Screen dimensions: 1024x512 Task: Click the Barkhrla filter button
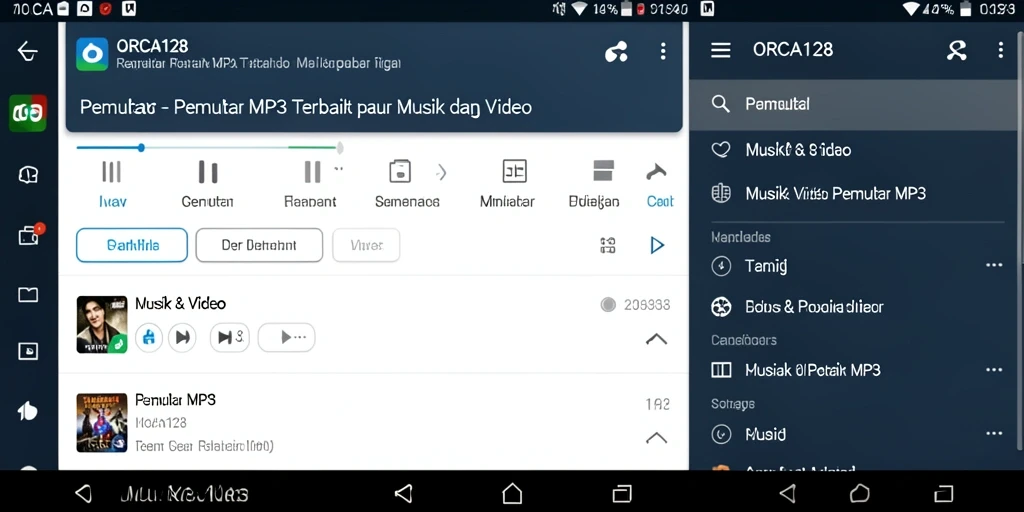point(132,246)
